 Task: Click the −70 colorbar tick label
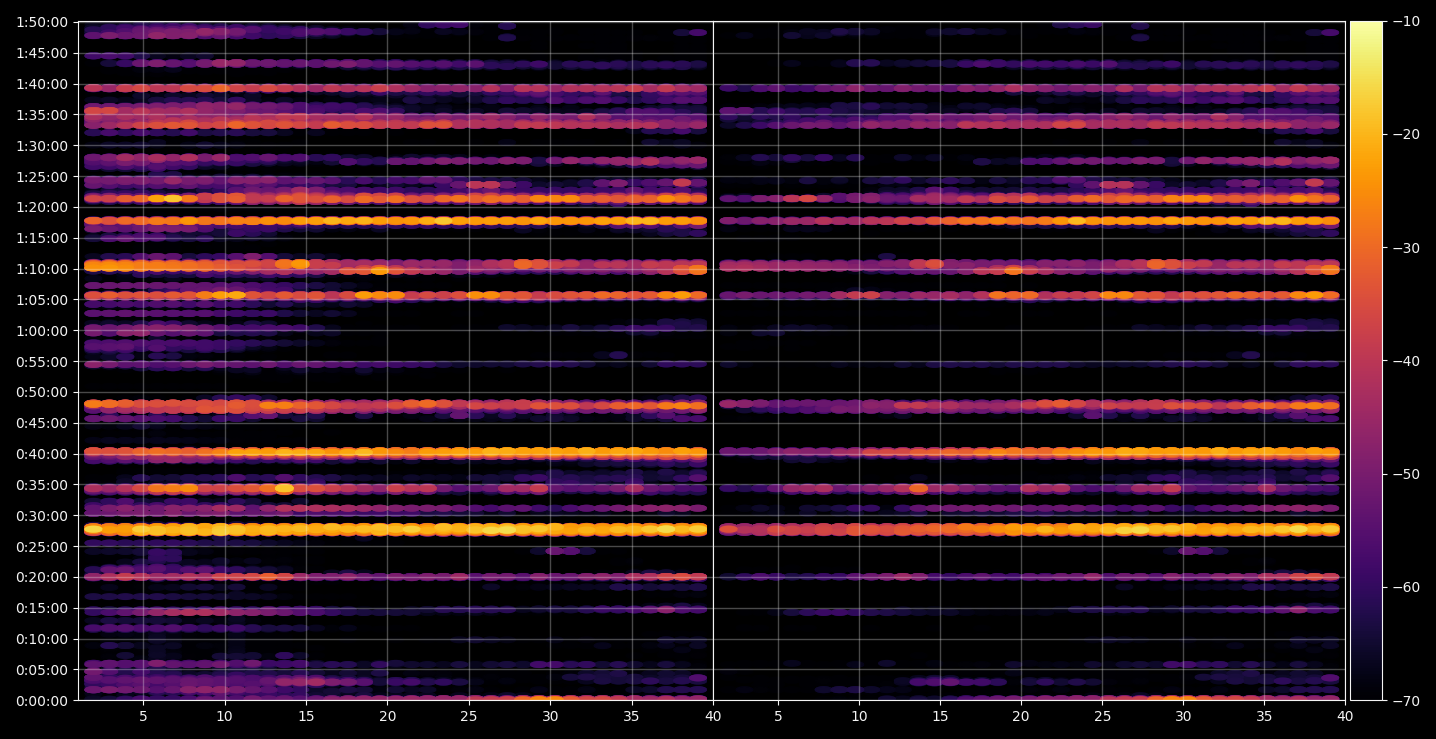(1402, 700)
